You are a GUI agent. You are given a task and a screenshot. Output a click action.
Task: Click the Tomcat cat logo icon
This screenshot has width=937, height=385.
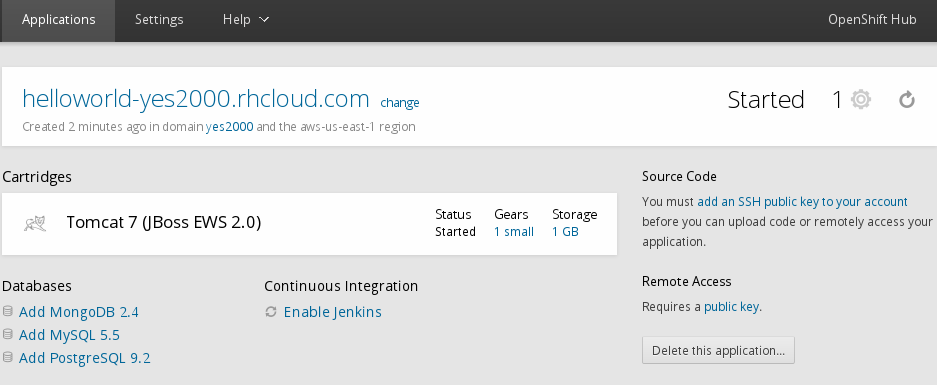(35, 224)
